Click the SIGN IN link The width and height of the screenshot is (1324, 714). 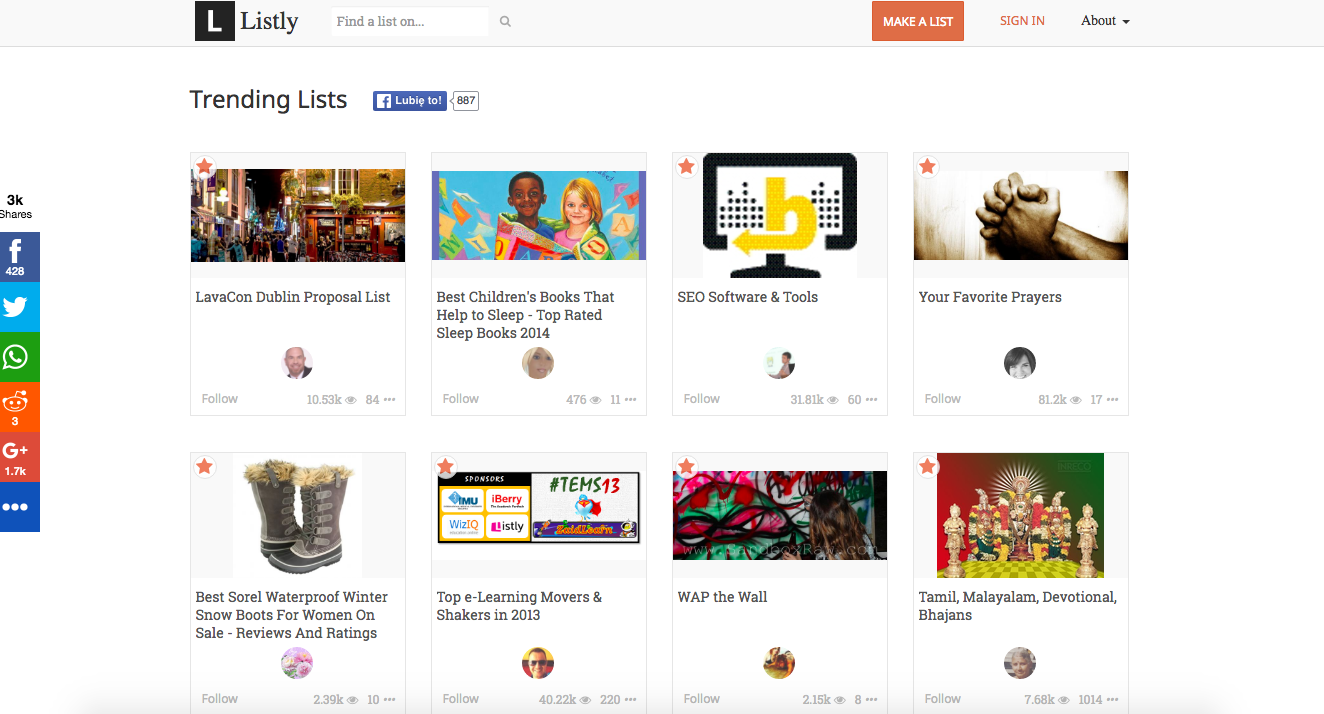(1022, 21)
